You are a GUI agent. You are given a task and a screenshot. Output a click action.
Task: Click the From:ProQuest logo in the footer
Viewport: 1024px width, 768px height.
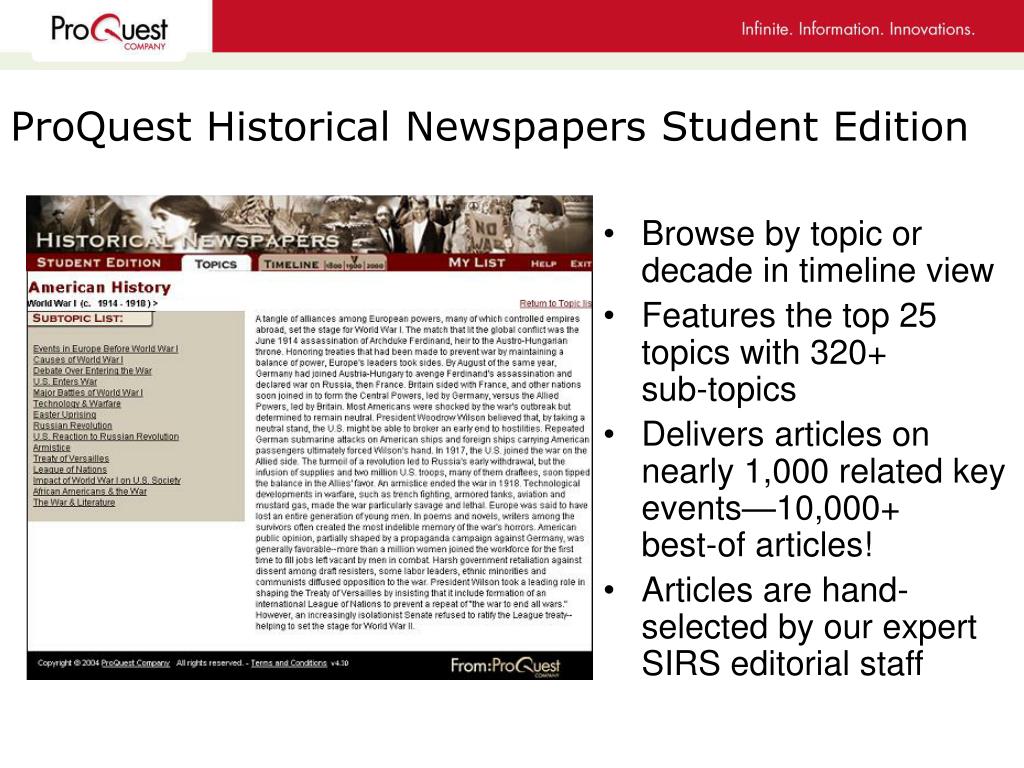point(505,666)
